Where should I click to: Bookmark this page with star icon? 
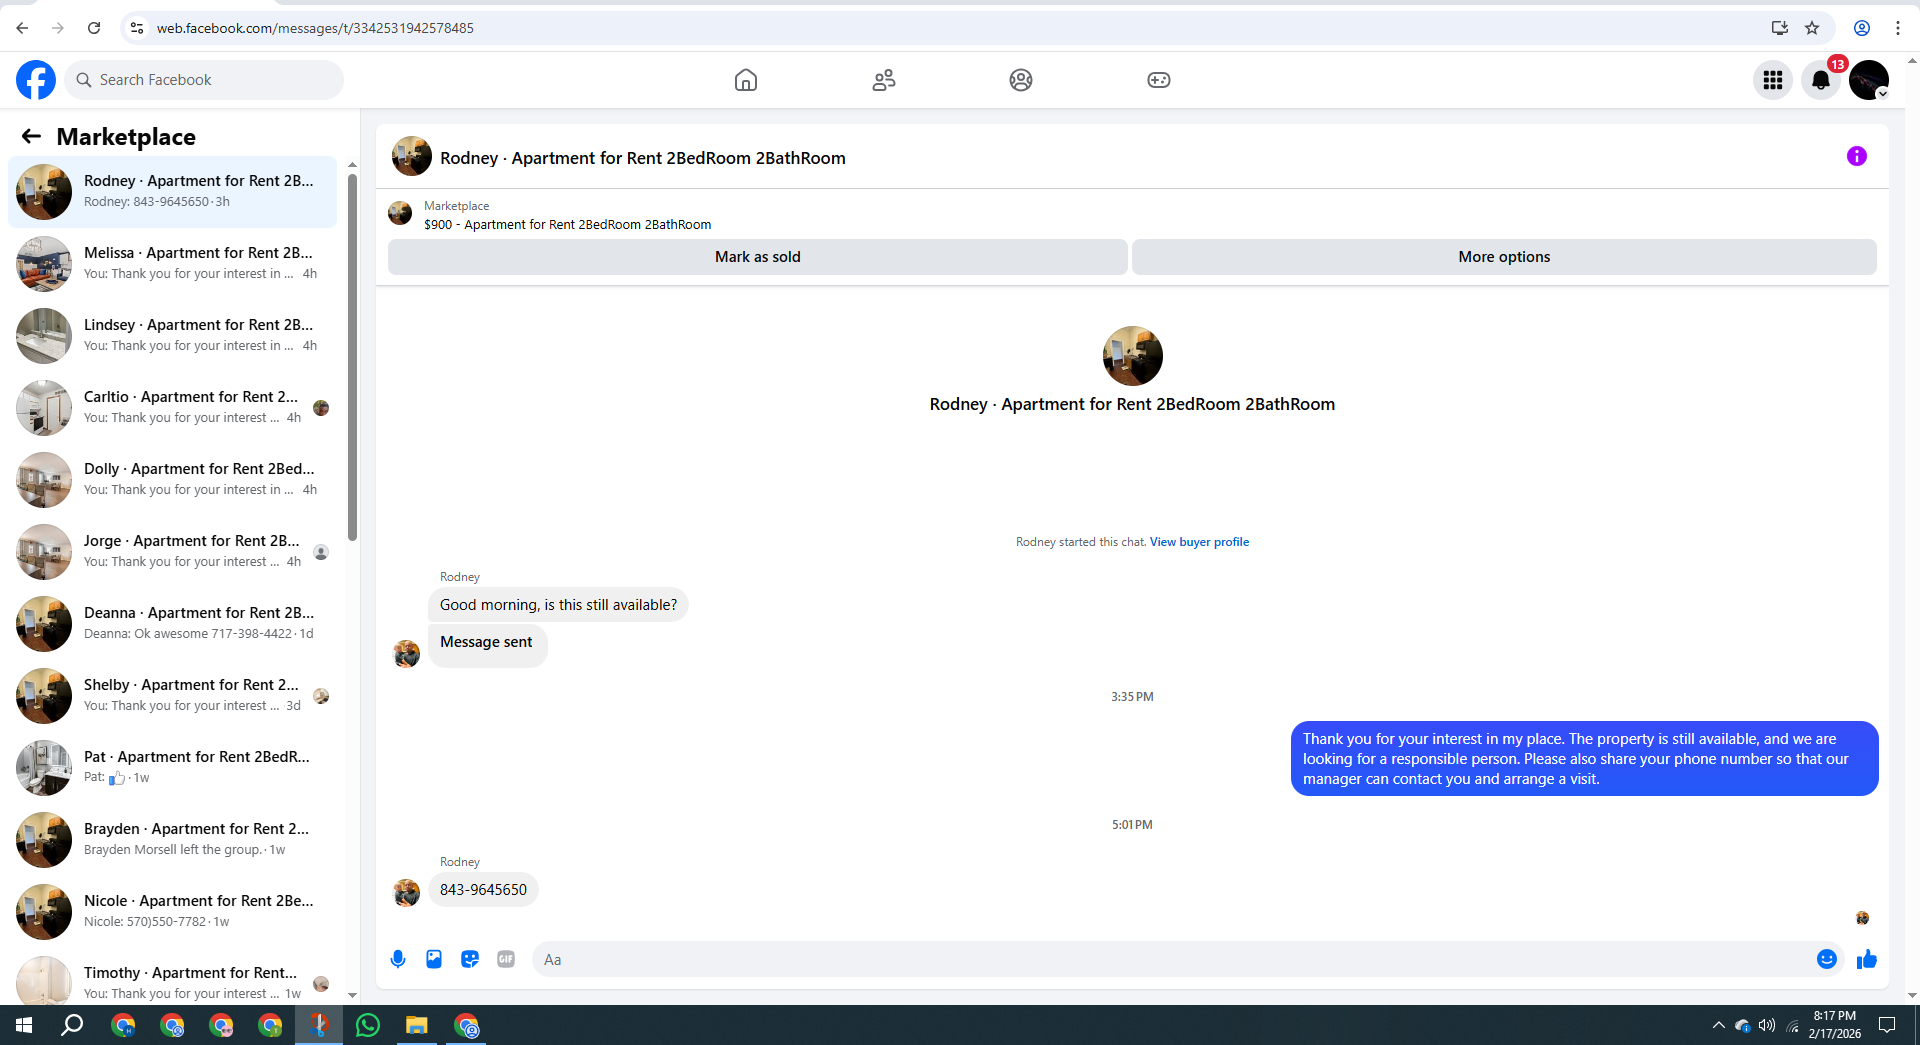(x=1812, y=28)
